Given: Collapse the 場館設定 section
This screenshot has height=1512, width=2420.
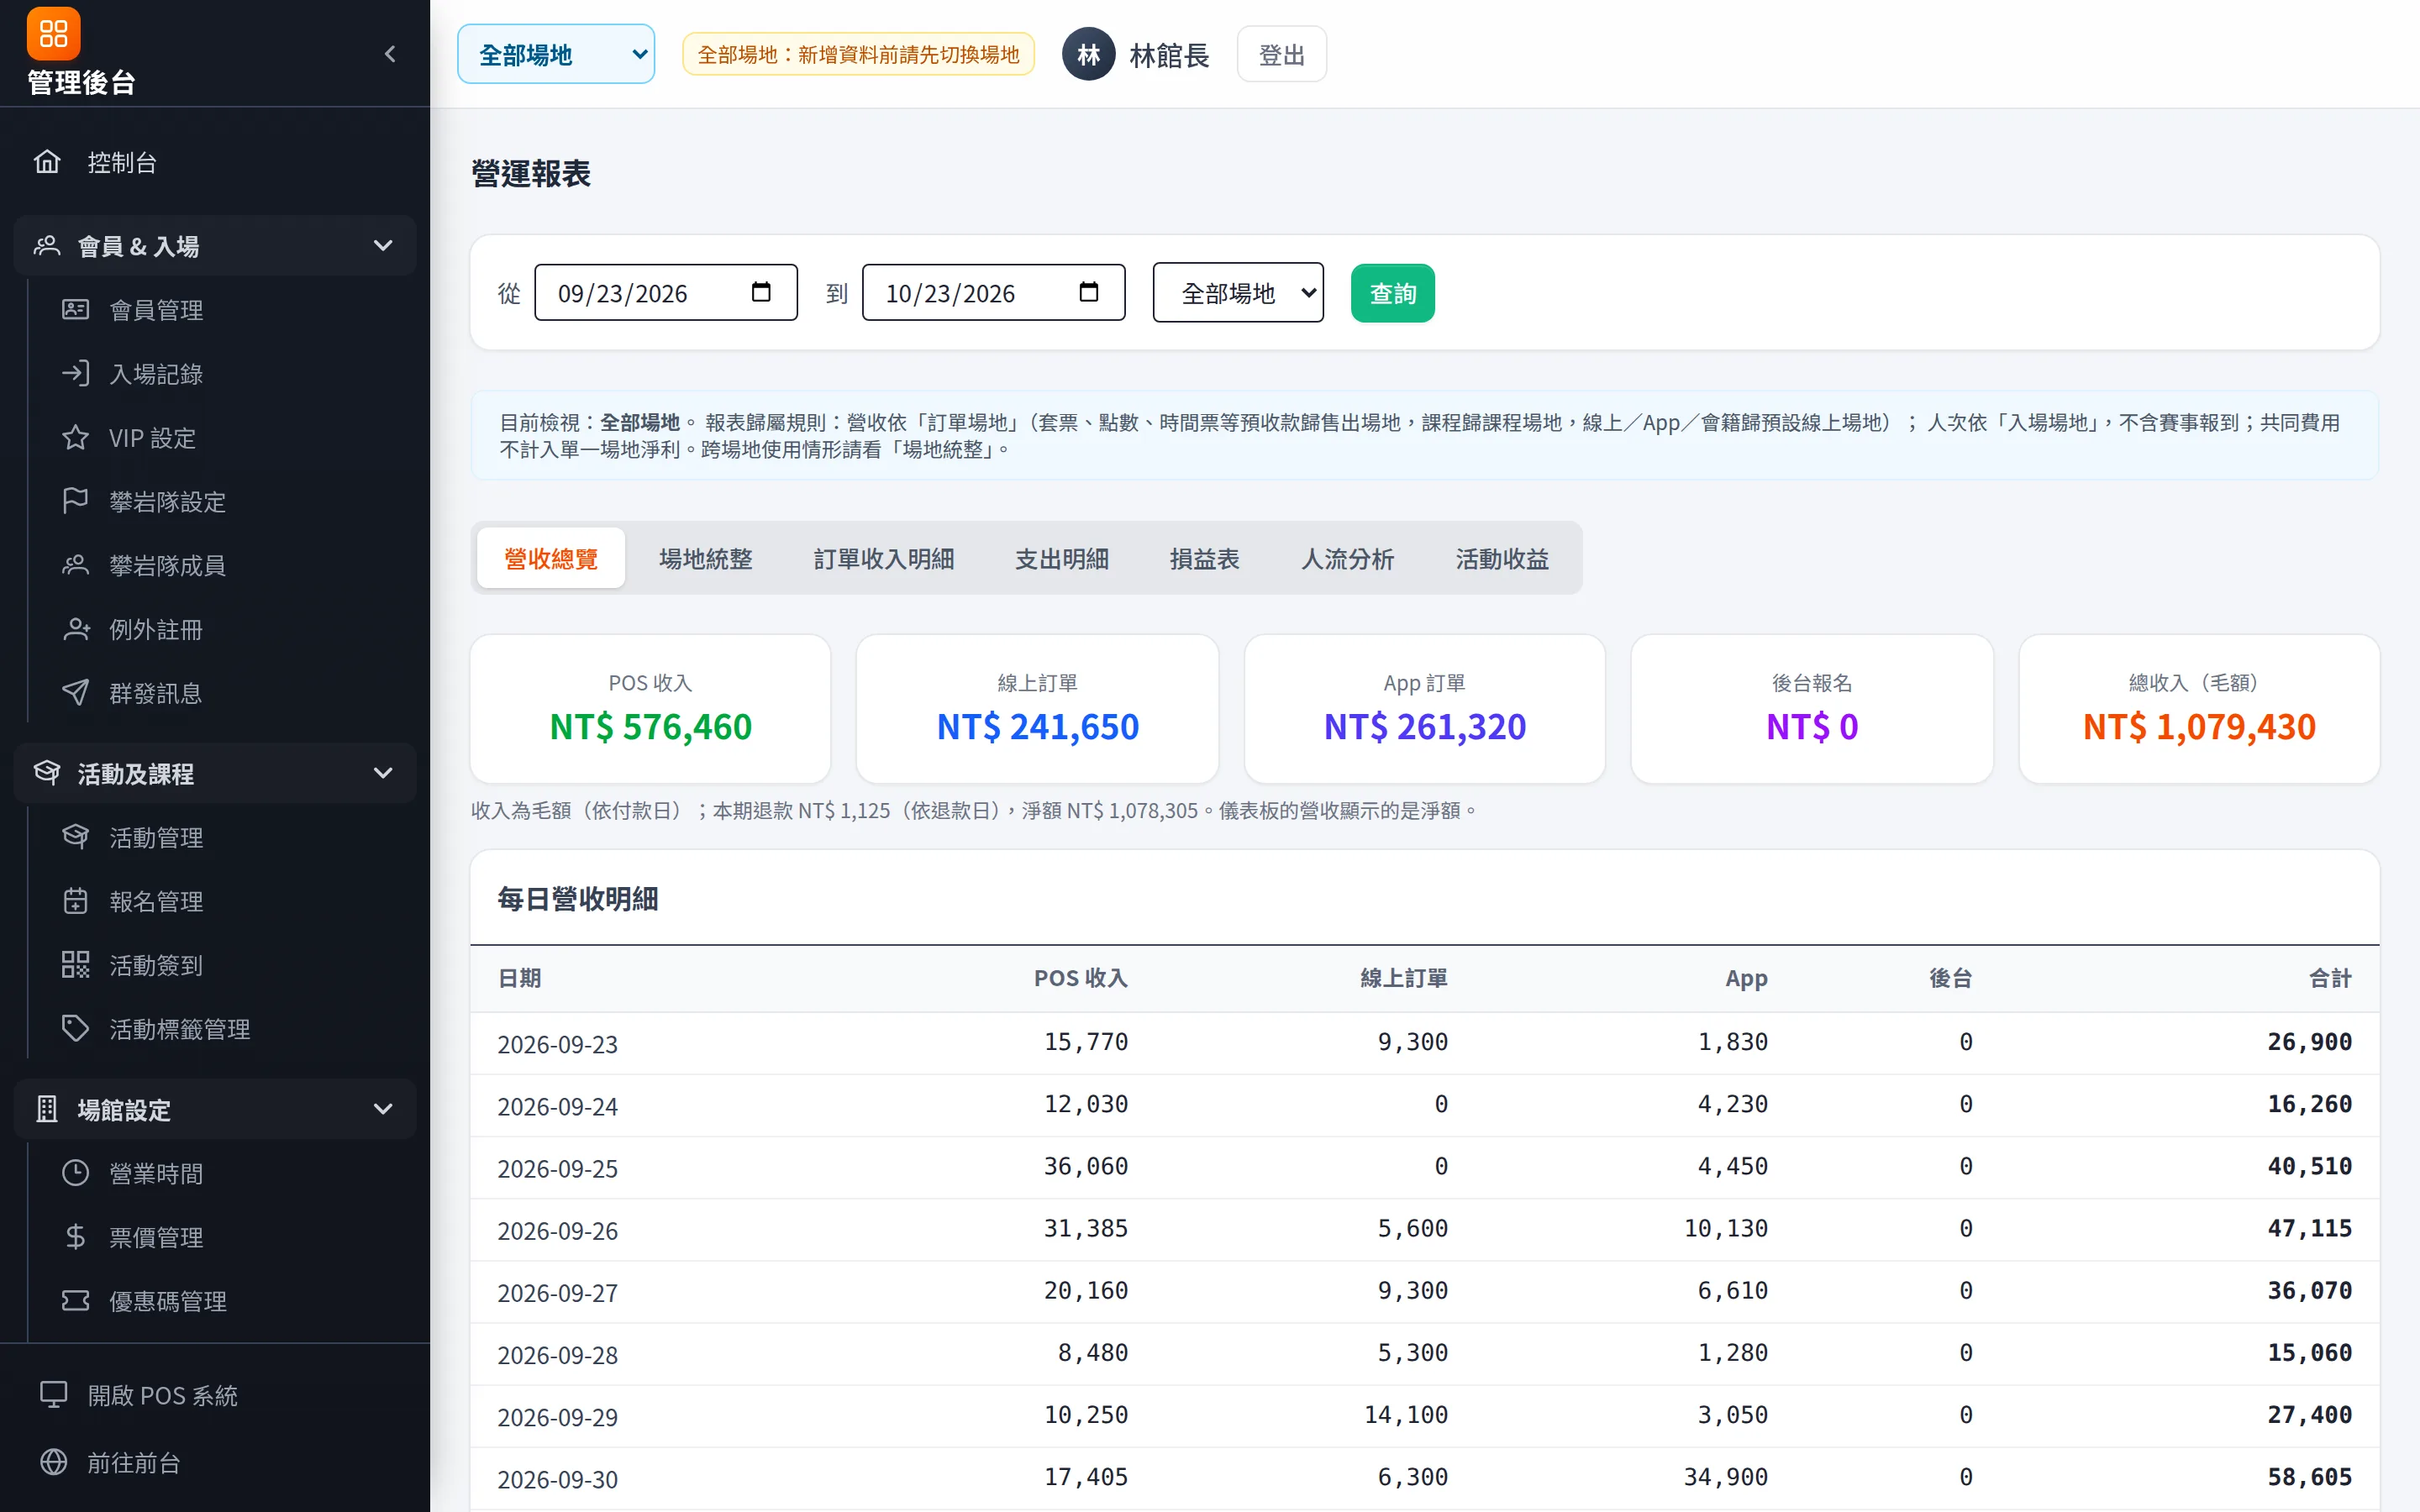Looking at the screenshot, I should 215,1109.
